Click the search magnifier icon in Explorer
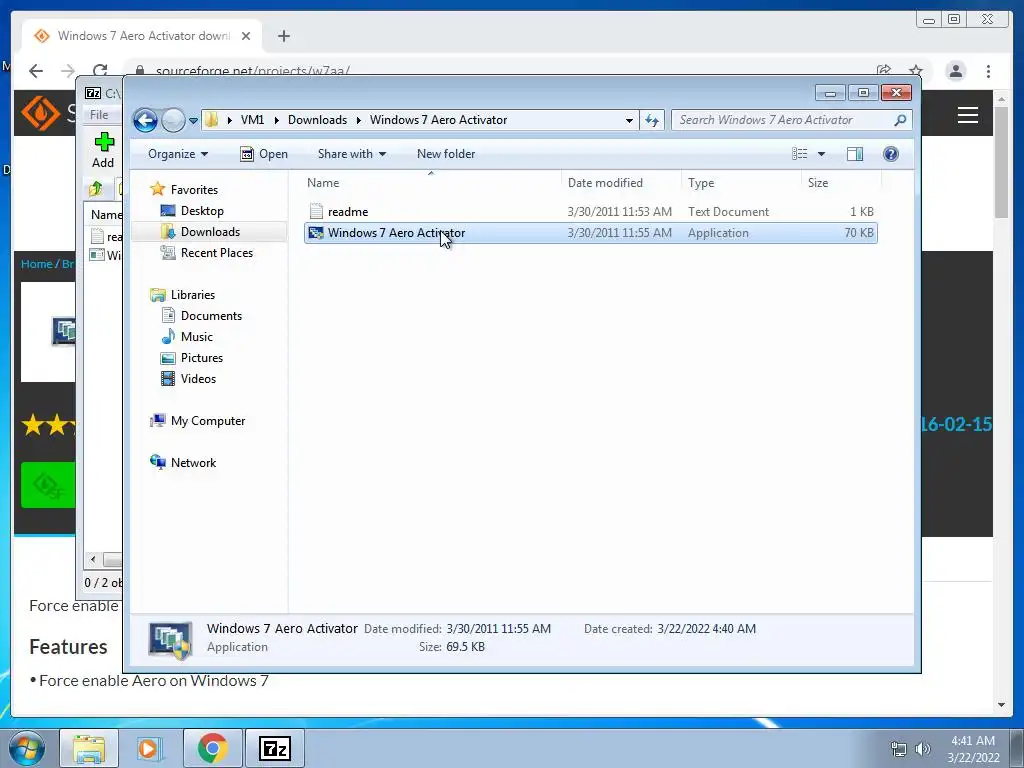The height and width of the screenshot is (768, 1024). (x=900, y=120)
